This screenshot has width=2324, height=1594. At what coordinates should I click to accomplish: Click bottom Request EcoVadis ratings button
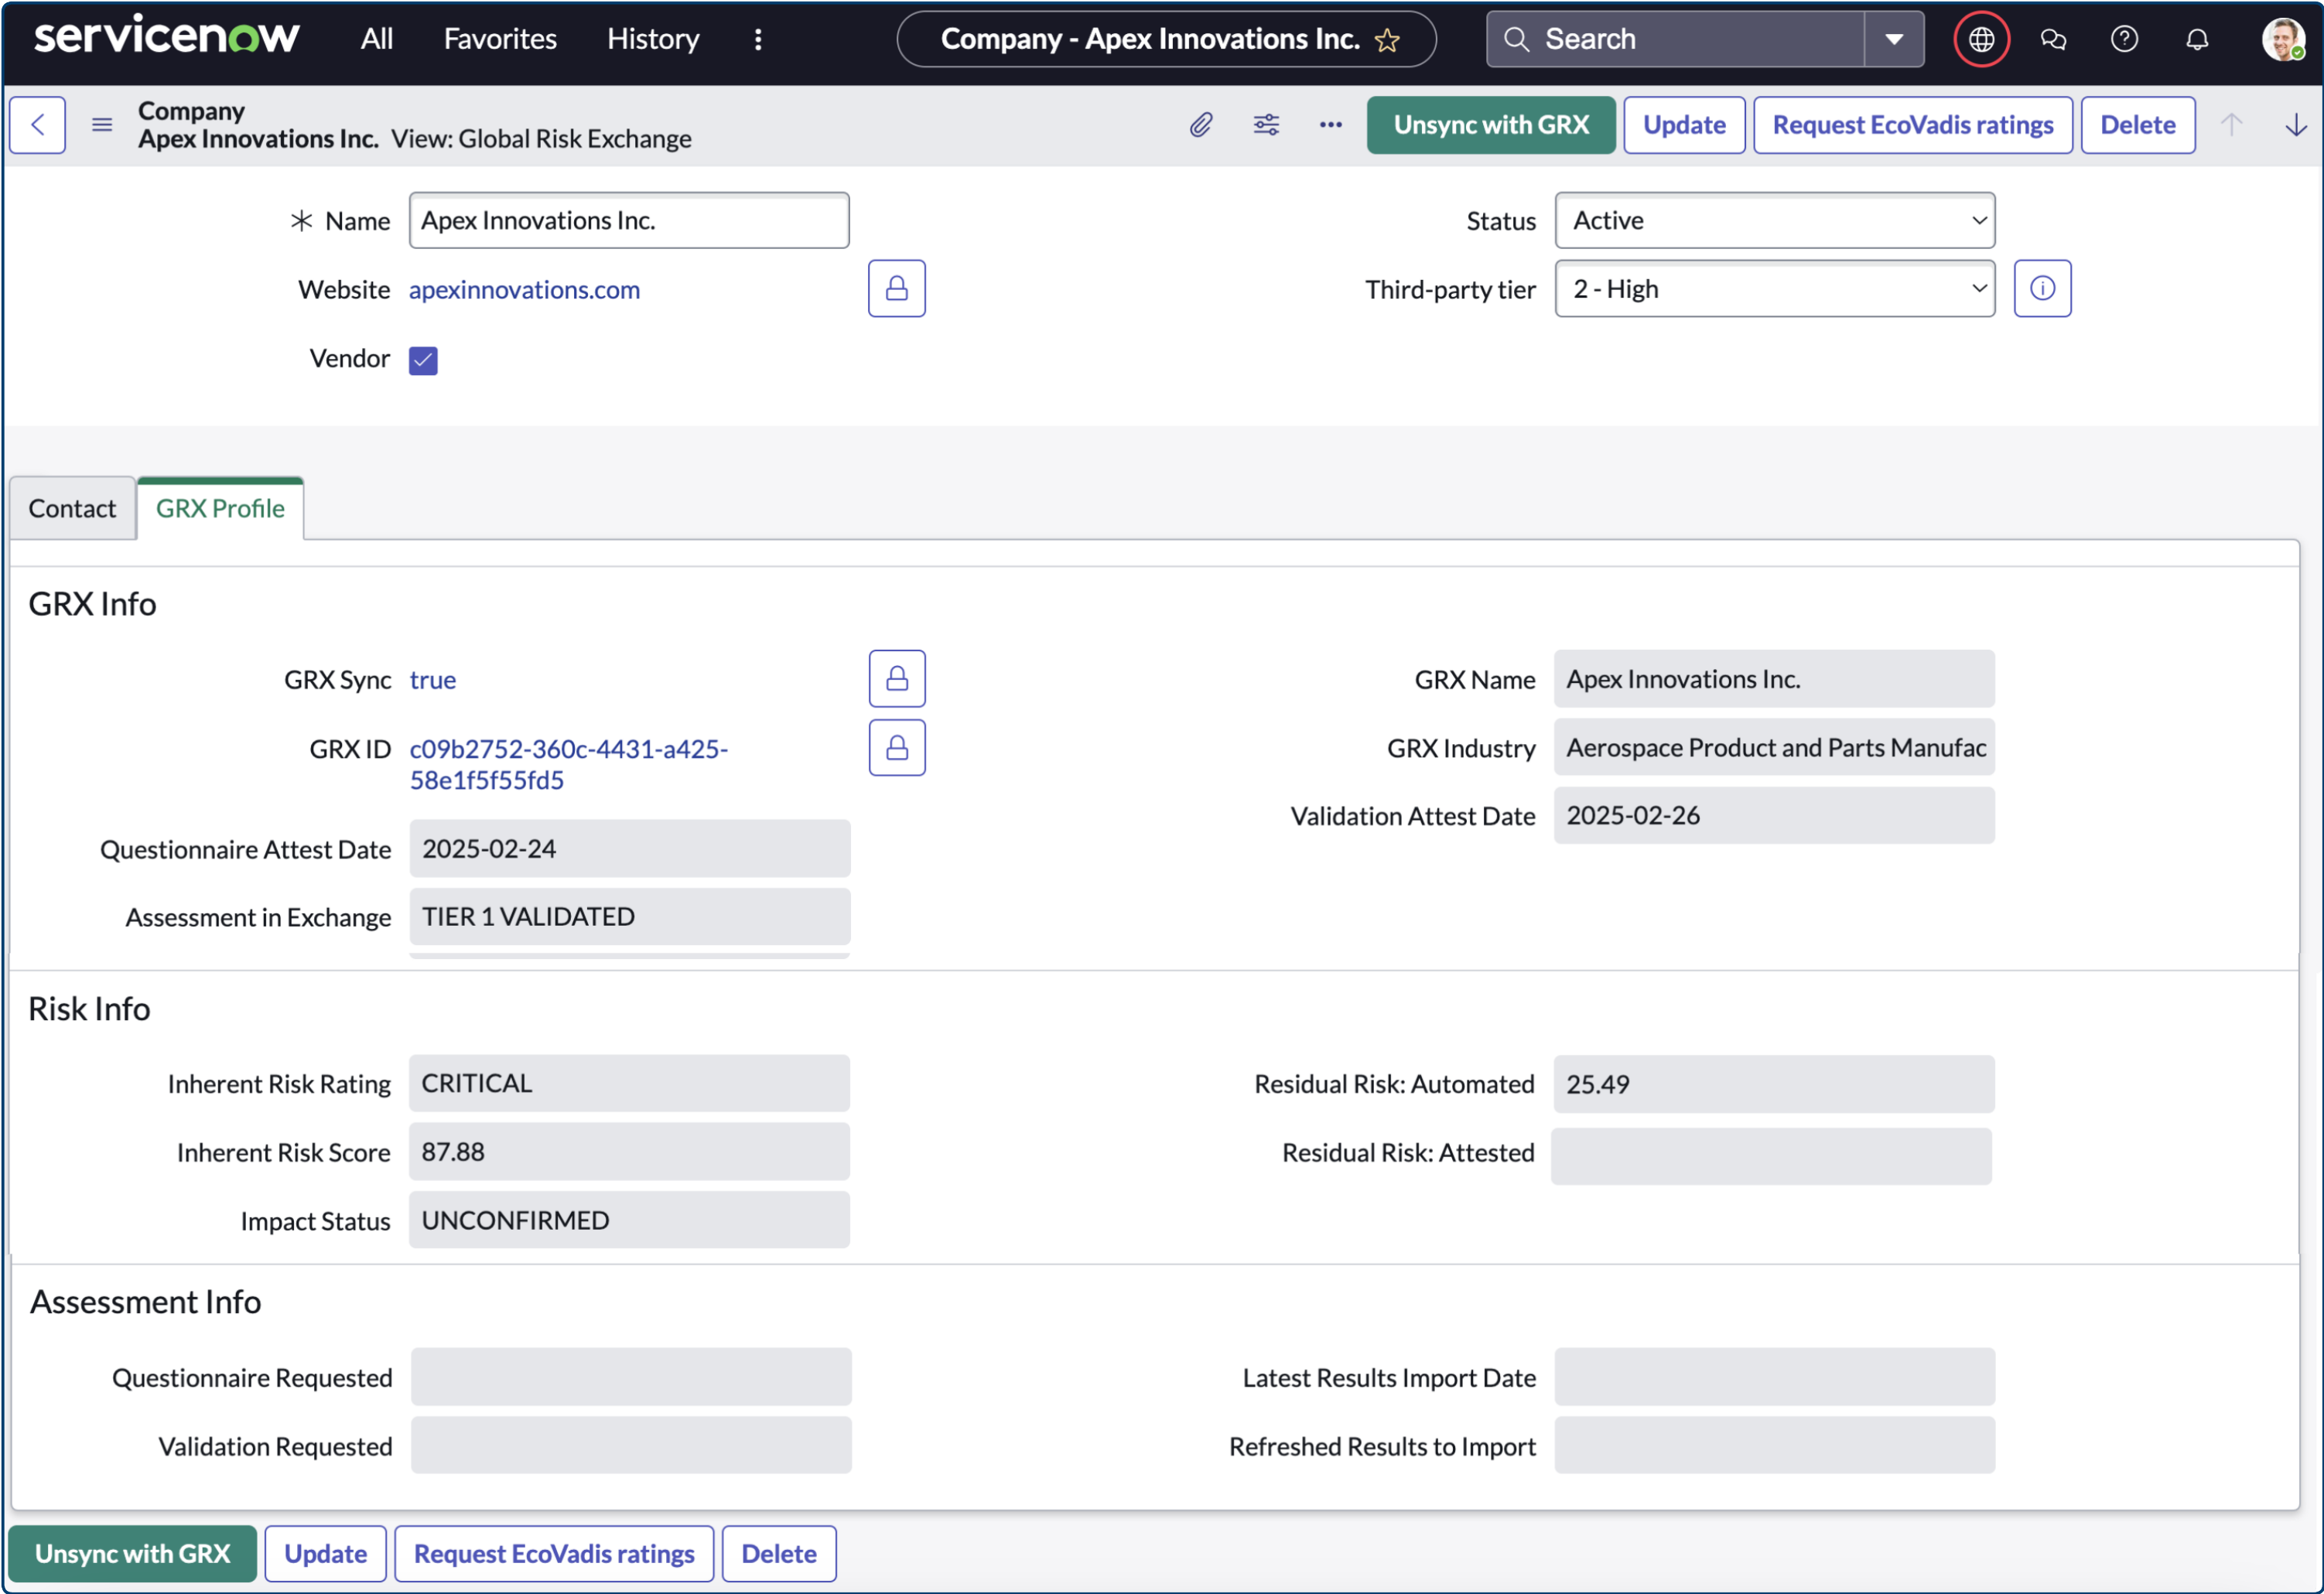pos(554,1554)
